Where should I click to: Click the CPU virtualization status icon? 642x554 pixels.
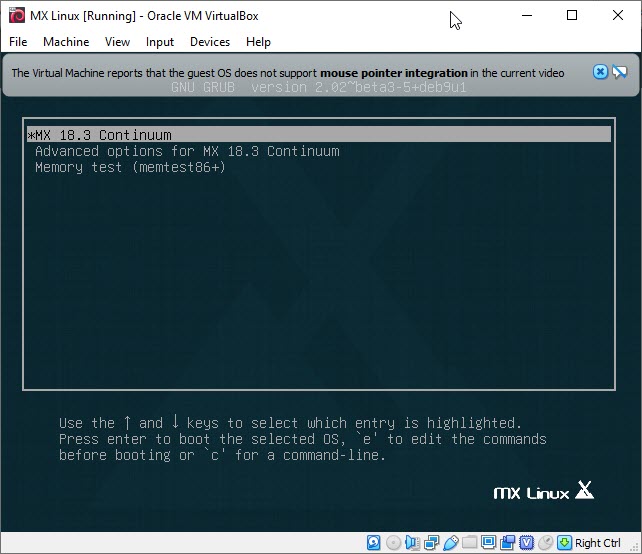coord(527,543)
